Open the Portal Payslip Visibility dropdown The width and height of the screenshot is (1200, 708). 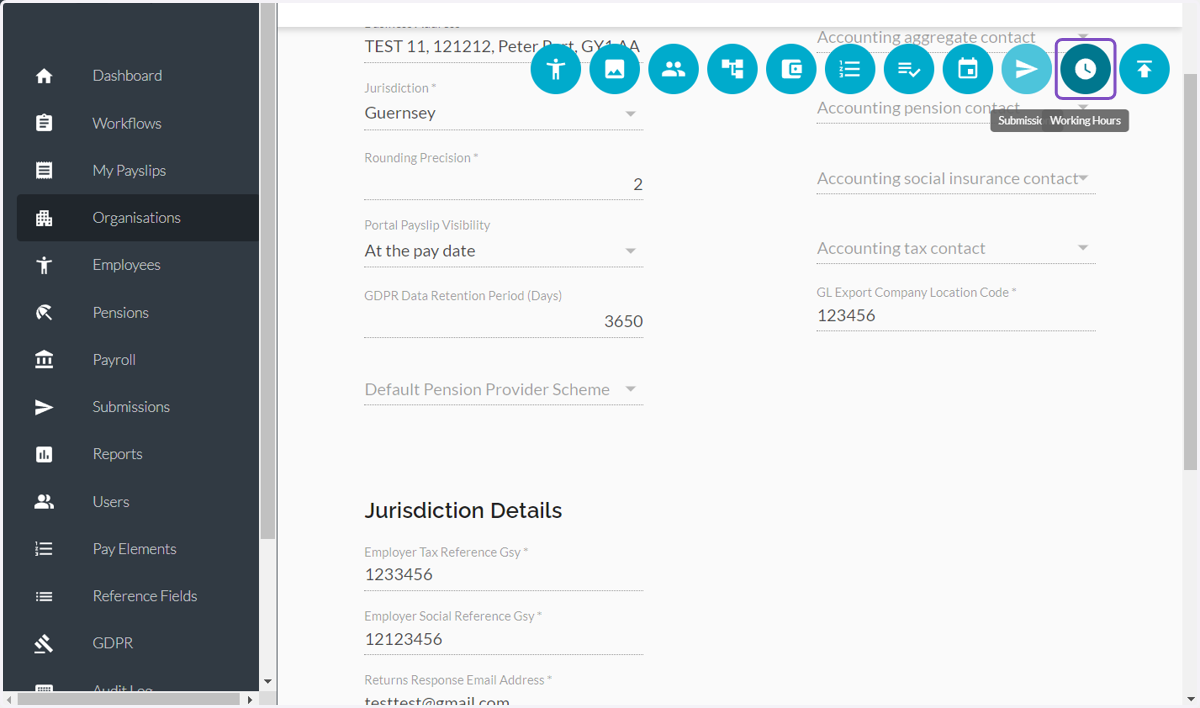[503, 251]
